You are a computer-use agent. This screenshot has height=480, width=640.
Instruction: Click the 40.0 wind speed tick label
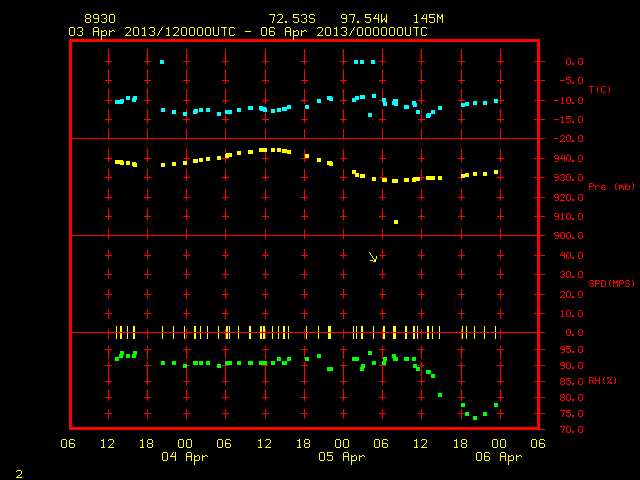point(571,256)
